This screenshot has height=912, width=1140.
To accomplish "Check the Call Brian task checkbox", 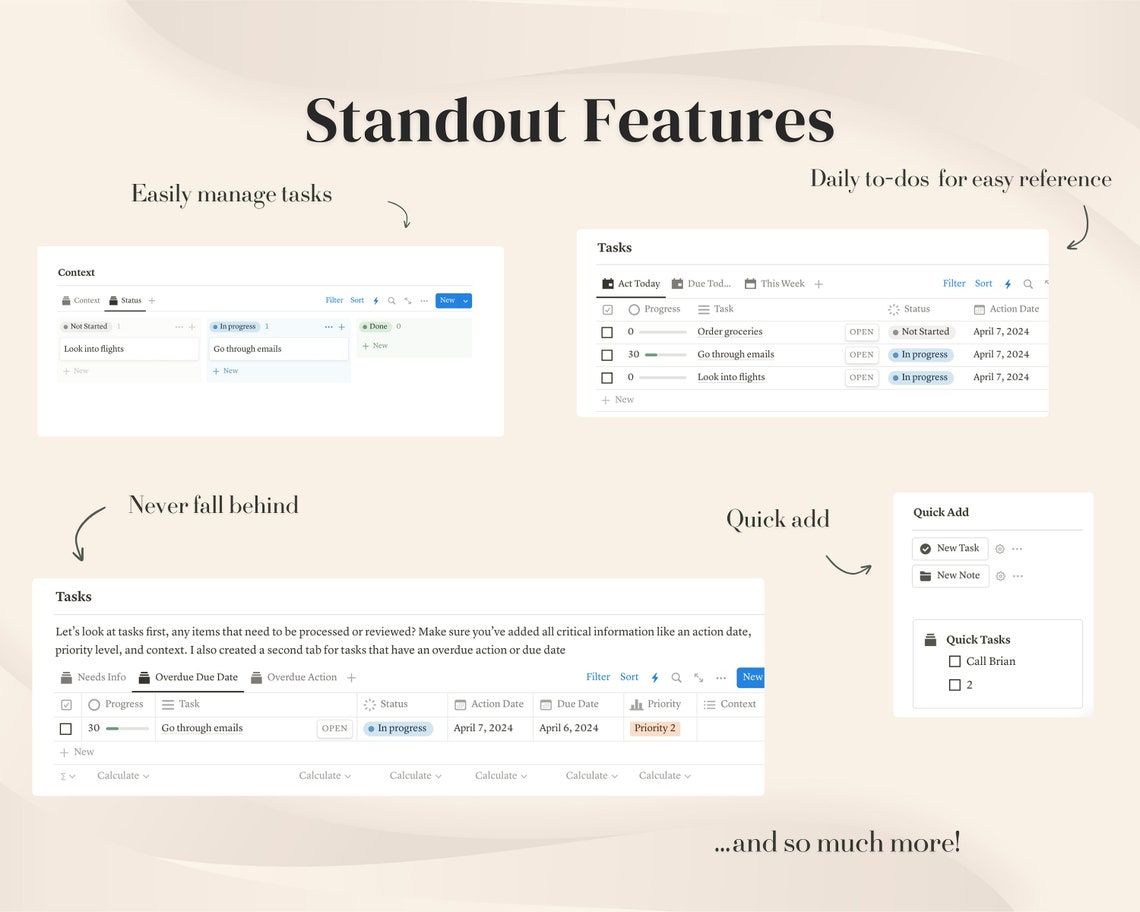I will click(955, 661).
